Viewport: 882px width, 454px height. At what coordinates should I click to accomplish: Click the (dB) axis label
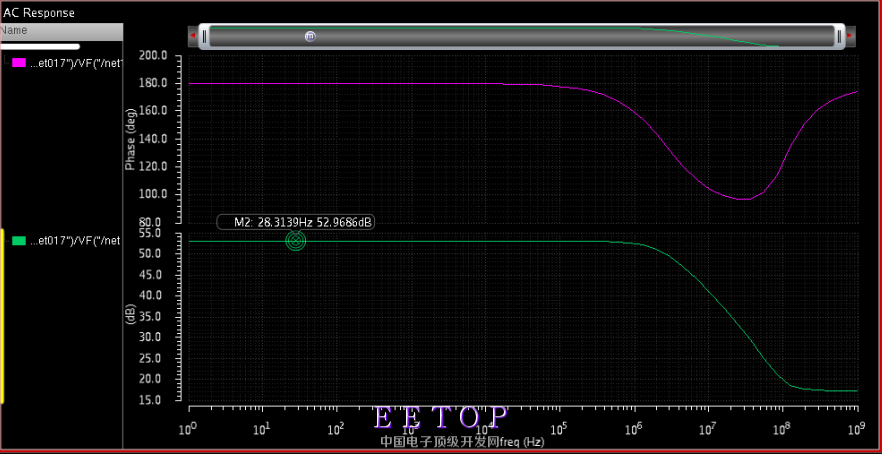pos(128,316)
